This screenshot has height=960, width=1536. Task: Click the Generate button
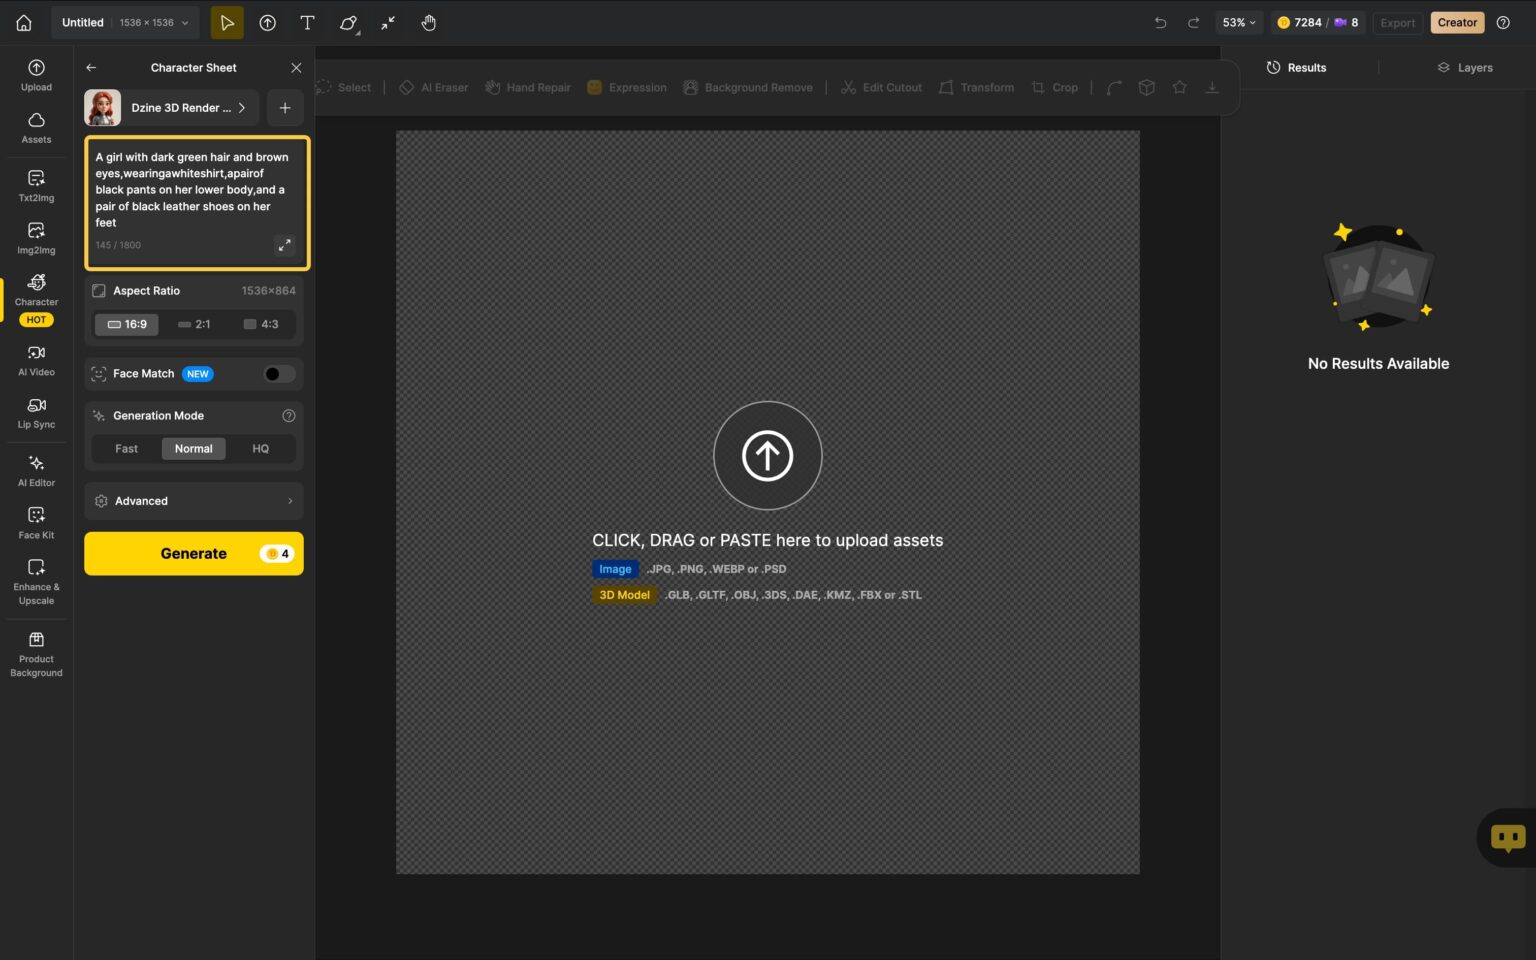(193, 553)
